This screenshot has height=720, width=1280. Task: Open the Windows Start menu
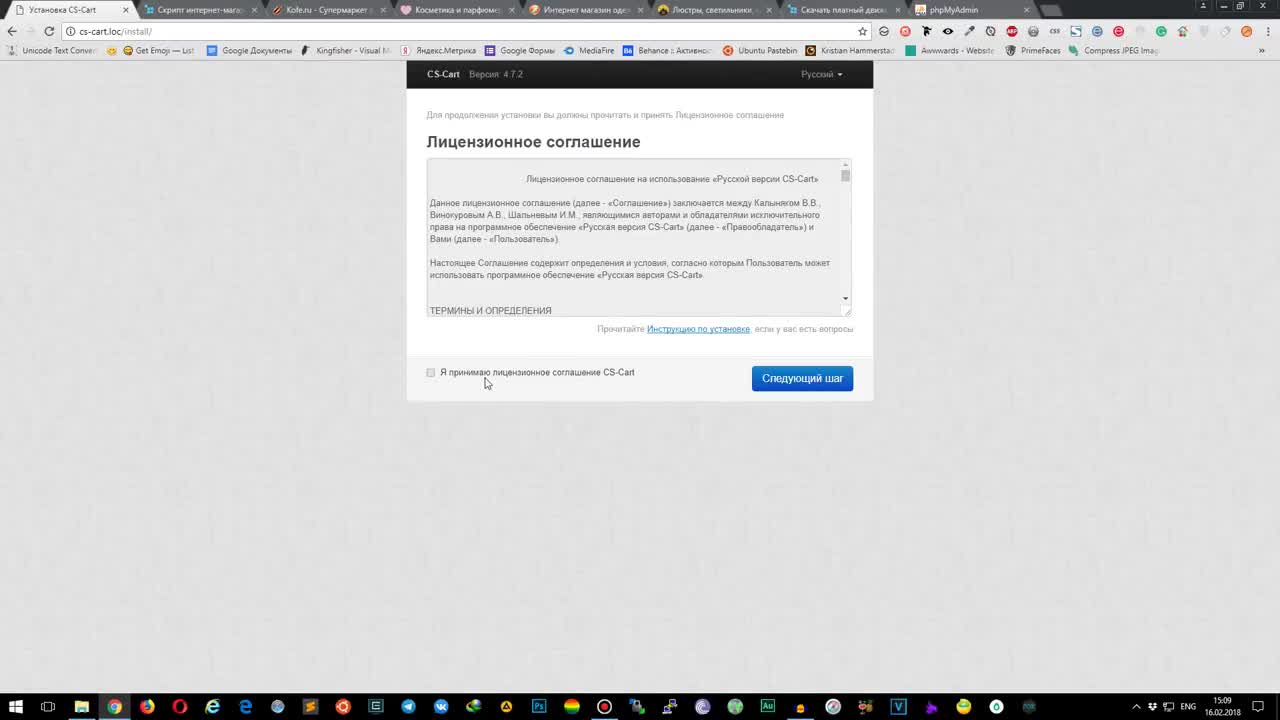click(x=16, y=707)
